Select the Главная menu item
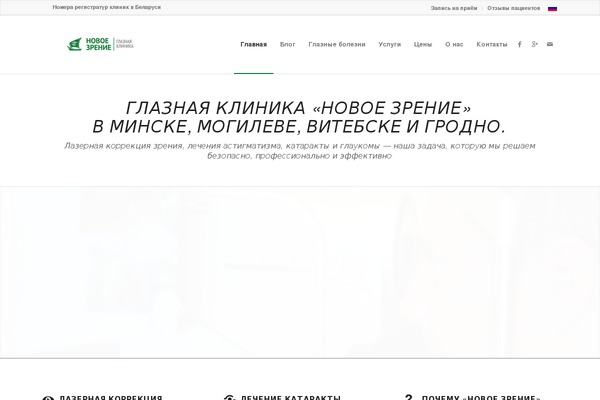The image size is (600, 400). point(254,44)
